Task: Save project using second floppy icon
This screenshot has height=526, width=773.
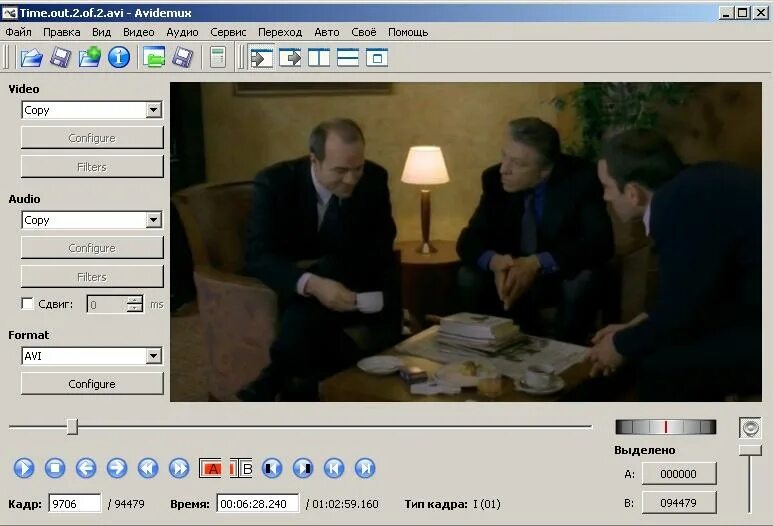Action: 182,57
